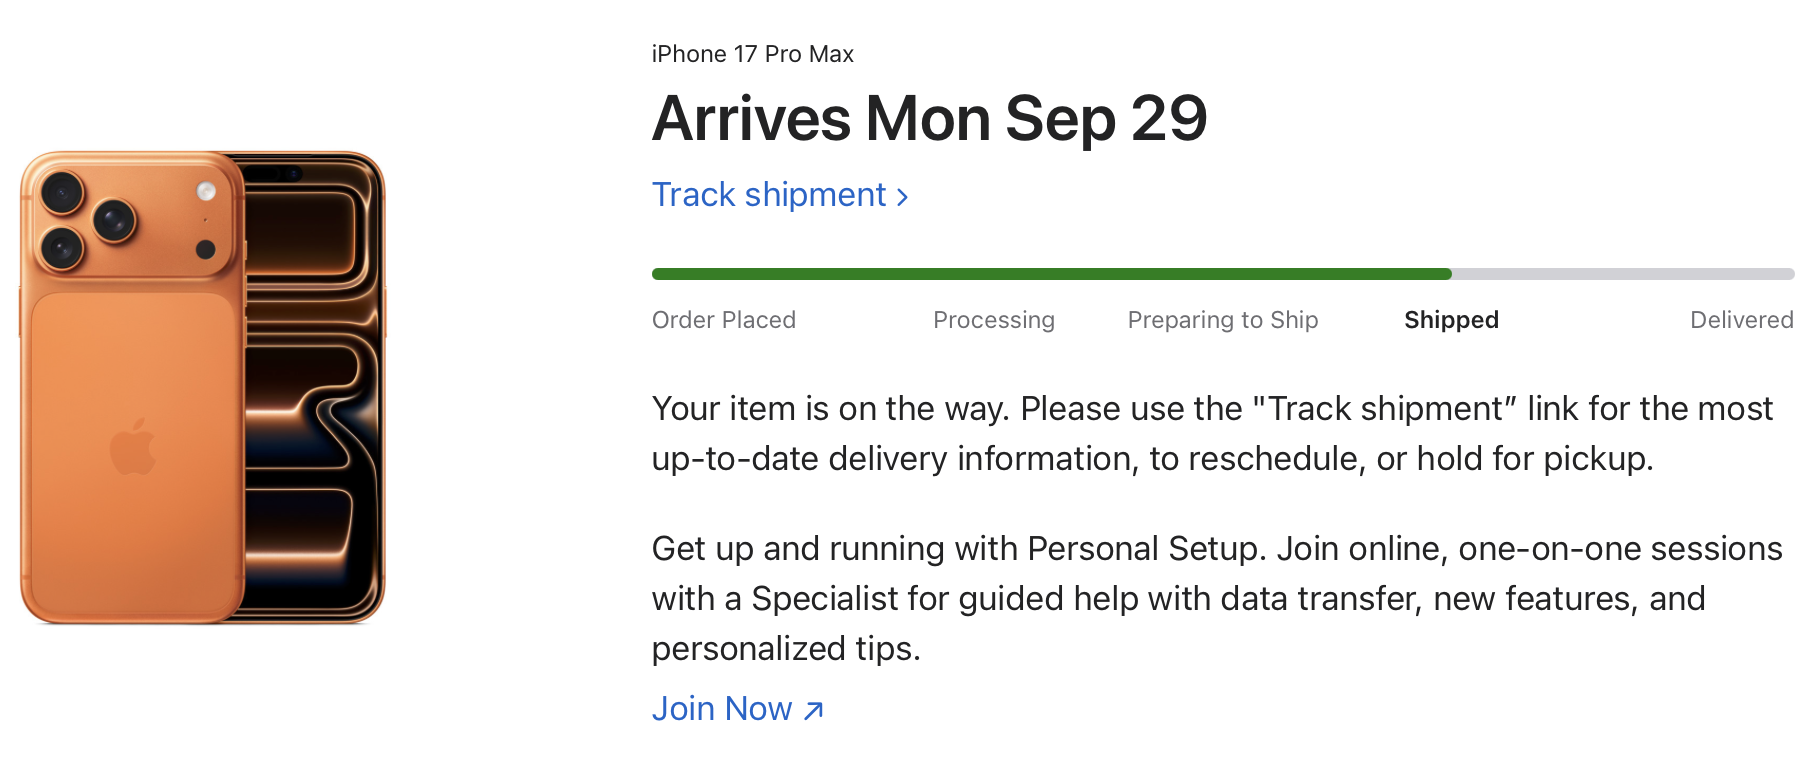Click the chevron arrow beside Track shipment
This screenshot has height=764, width=1818.
click(902, 197)
